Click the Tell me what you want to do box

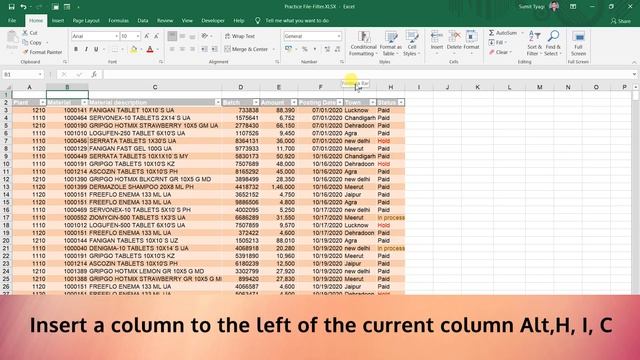297,20
